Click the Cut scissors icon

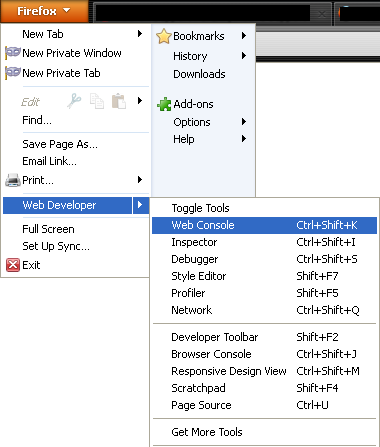click(74, 101)
